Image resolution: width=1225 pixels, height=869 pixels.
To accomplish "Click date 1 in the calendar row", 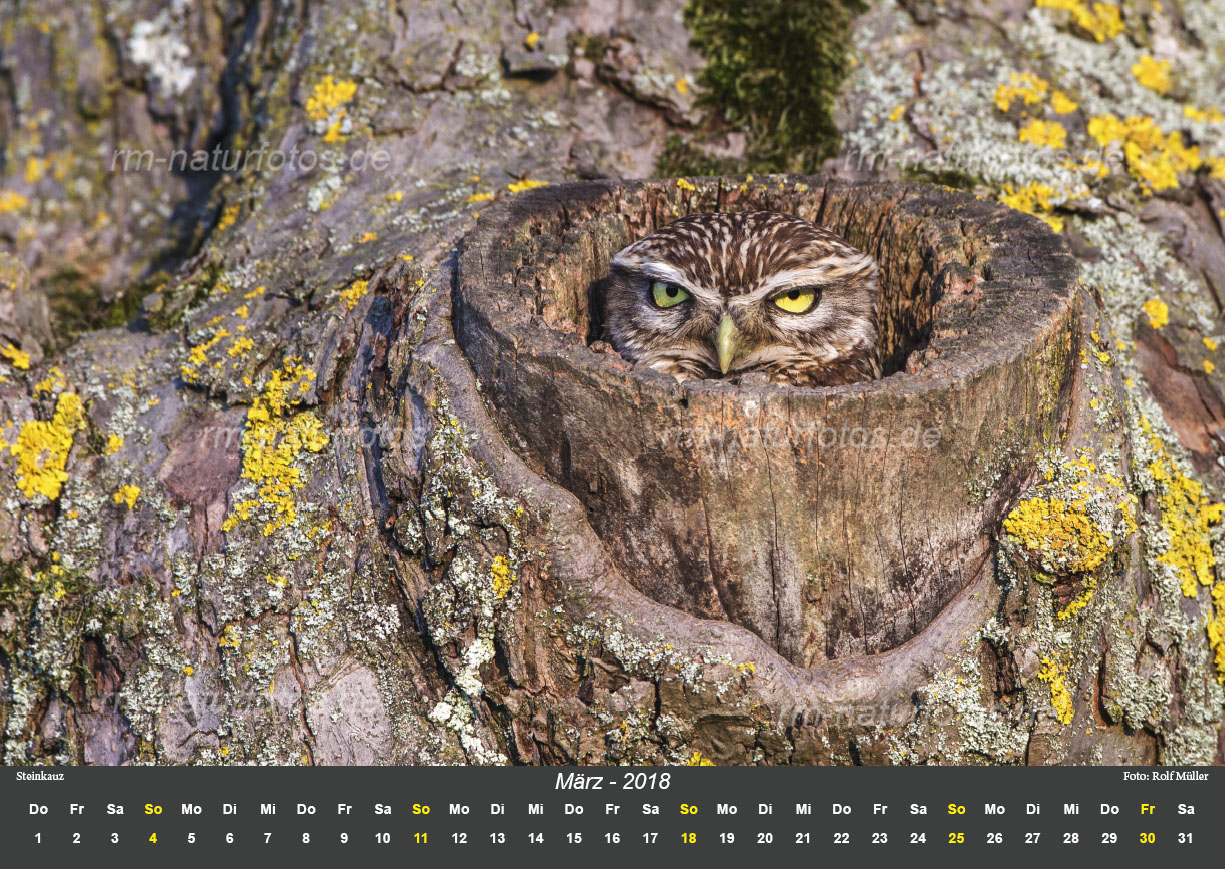I will (38, 840).
